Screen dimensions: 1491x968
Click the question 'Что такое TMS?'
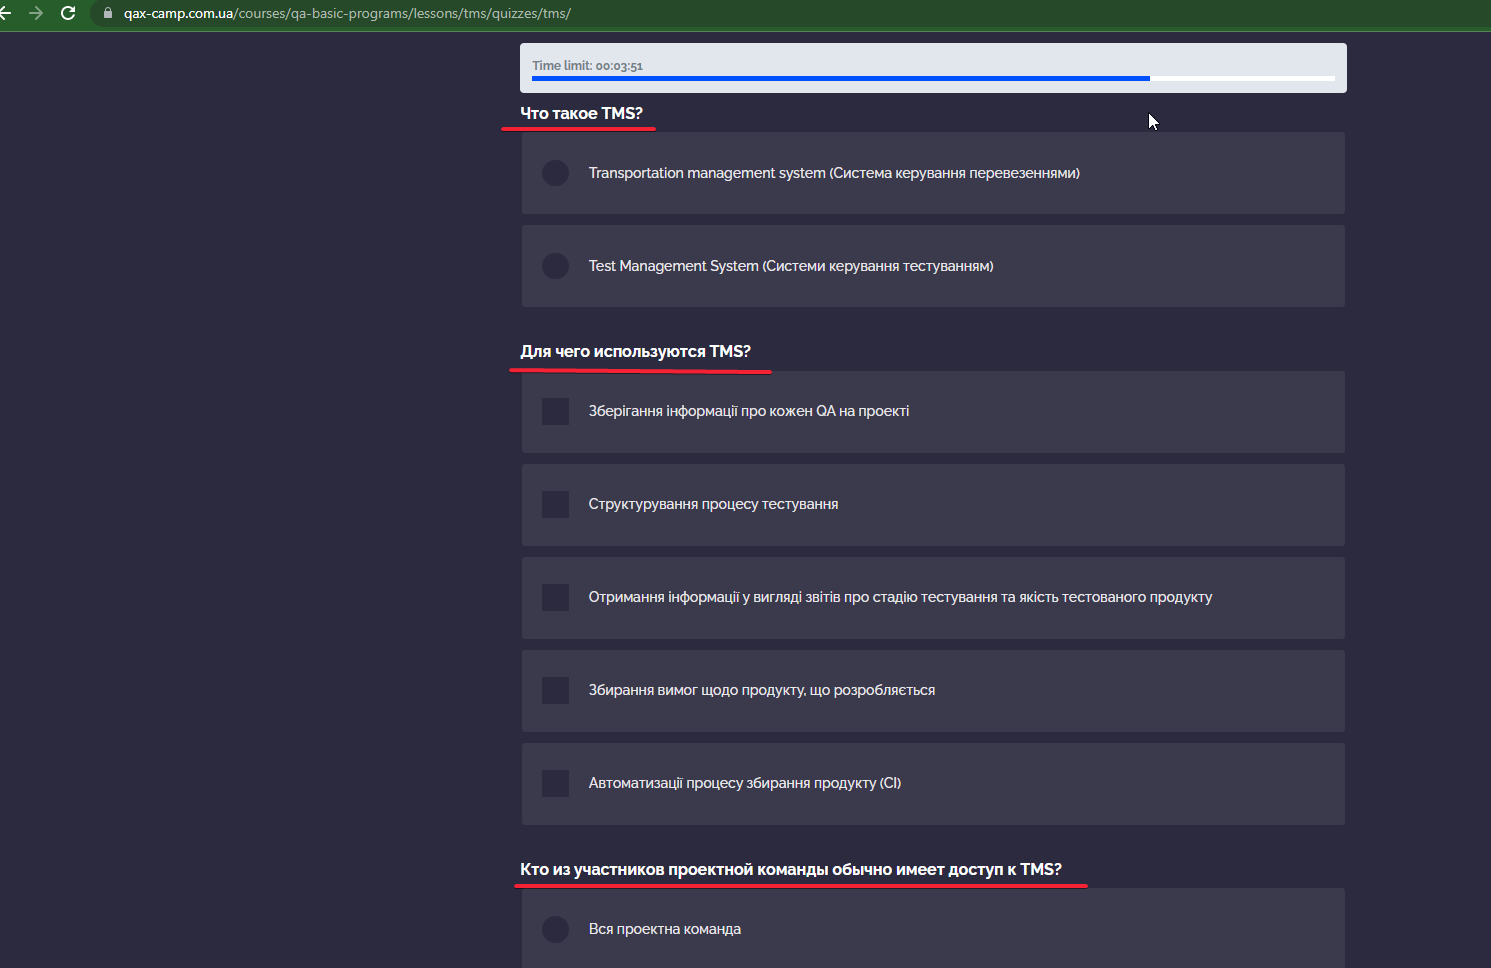pyautogui.click(x=581, y=113)
